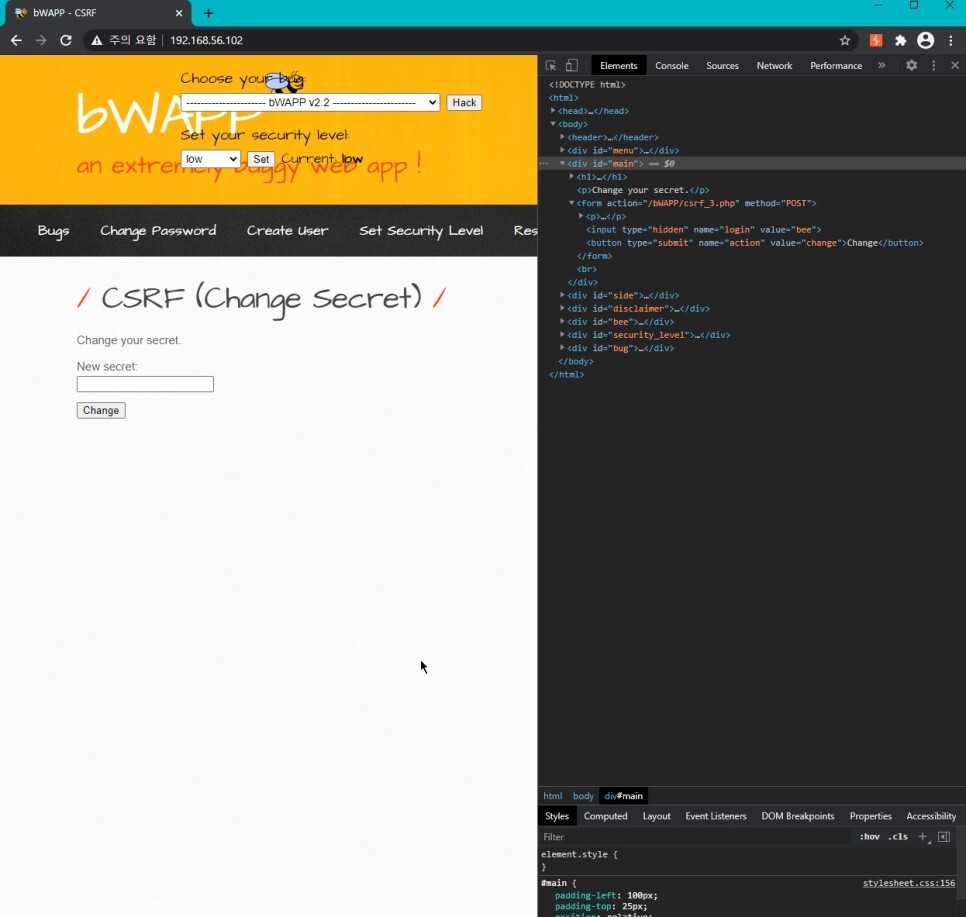Image resolution: width=966 pixels, height=917 pixels.
Task: Open the Change Password menu link
Action: 158,230
